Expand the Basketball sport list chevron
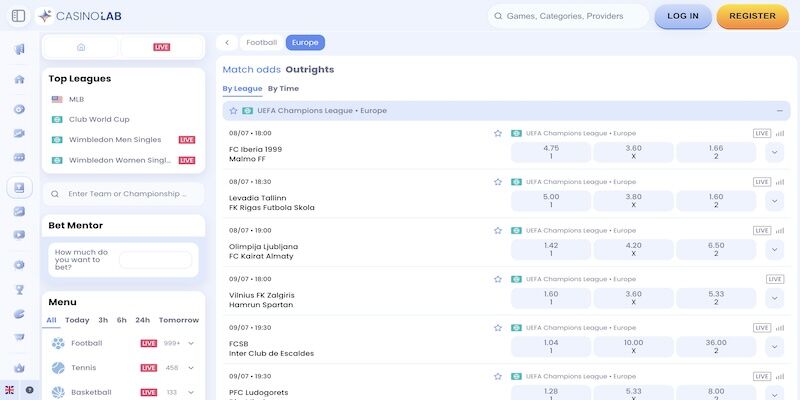800x400 pixels. [191, 392]
